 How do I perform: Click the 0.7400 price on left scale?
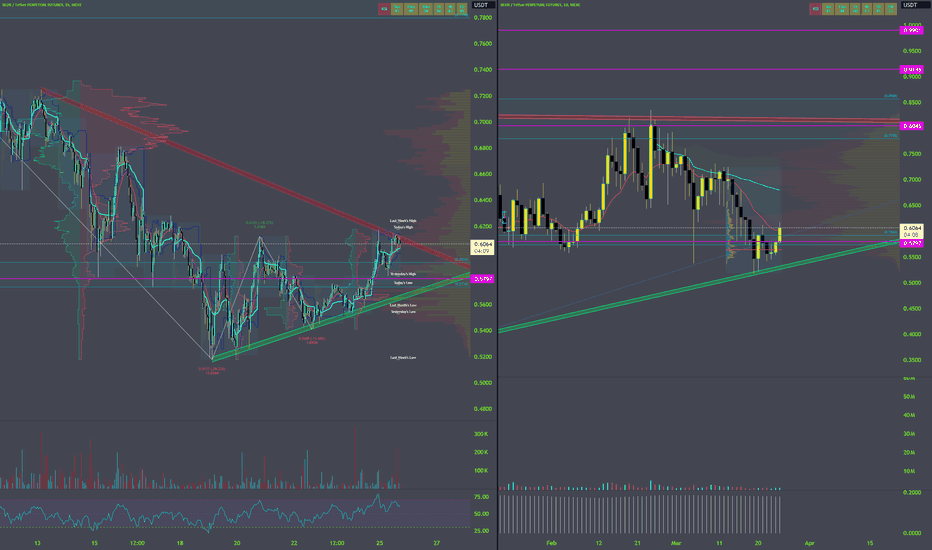point(483,70)
